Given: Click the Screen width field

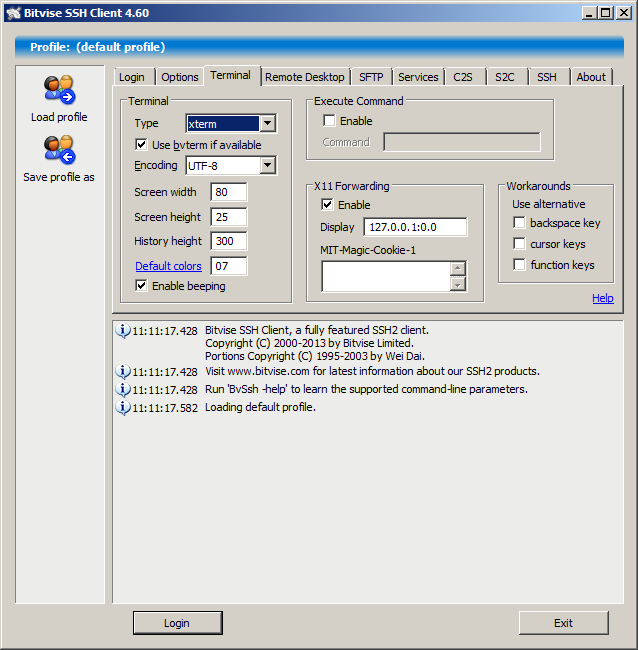Looking at the screenshot, I should pyautogui.click(x=228, y=192).
